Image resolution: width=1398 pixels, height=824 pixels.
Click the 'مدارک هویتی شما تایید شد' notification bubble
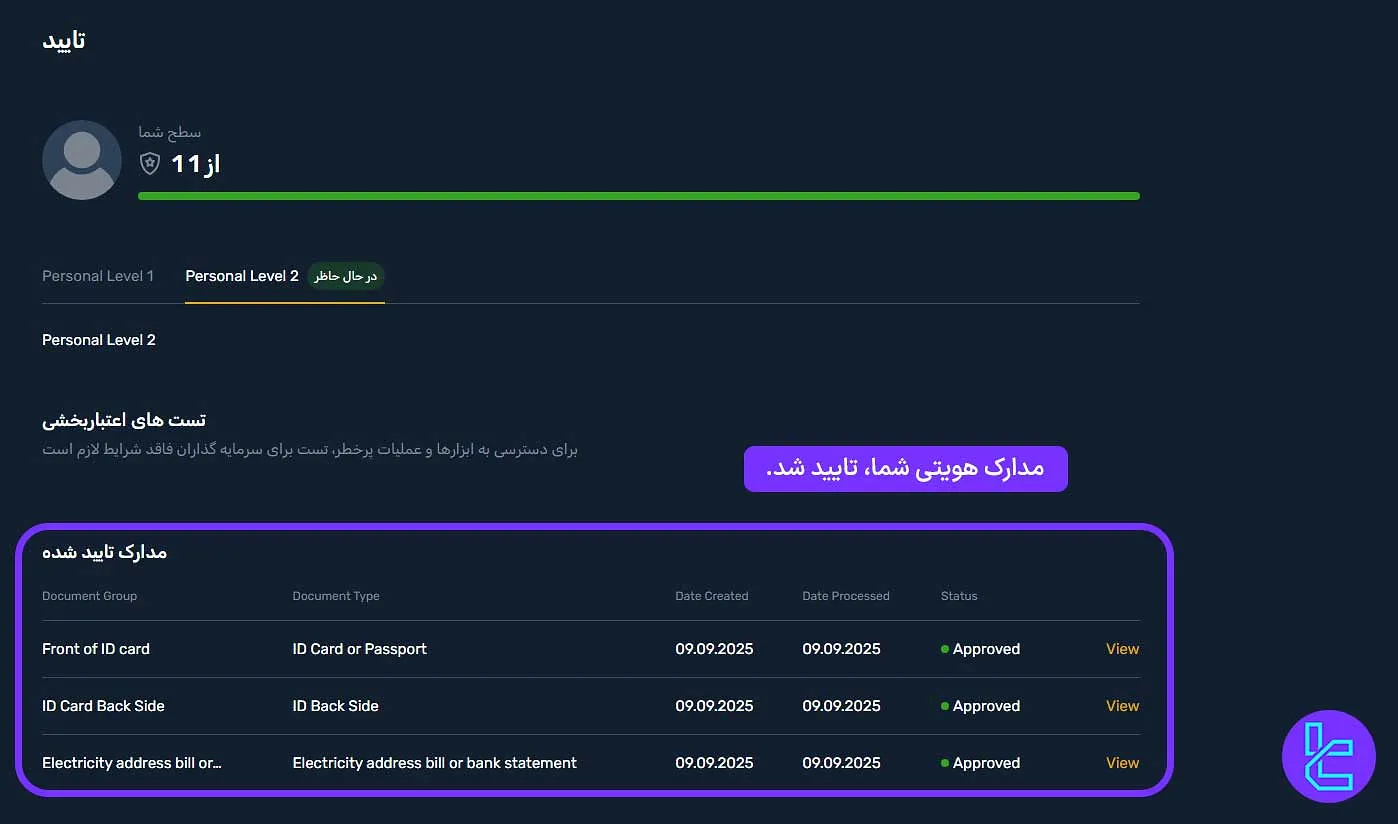click(905, 468)
